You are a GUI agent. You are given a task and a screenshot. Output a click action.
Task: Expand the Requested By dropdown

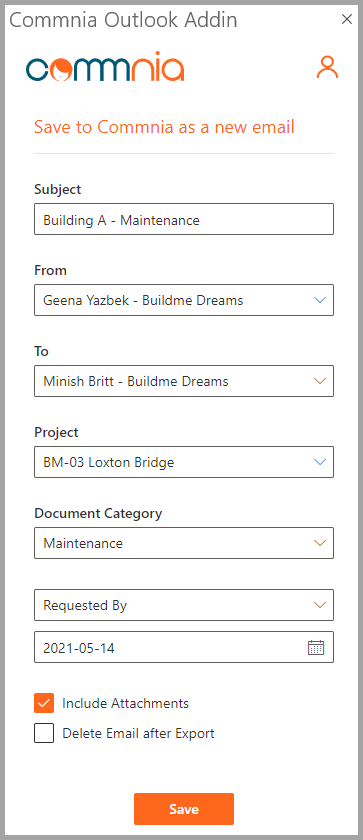tap(184, 605)
